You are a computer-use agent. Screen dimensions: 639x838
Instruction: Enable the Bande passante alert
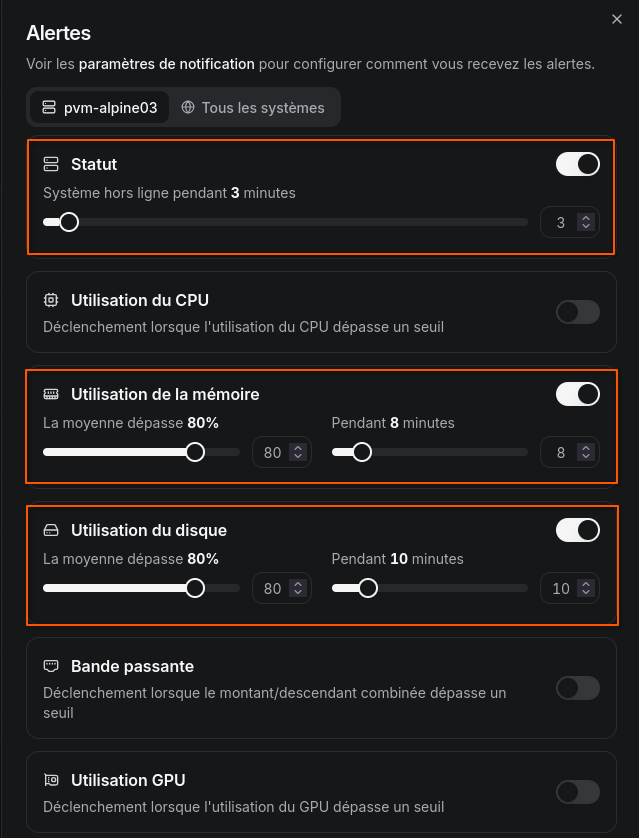pyautogui.click(x=577, y=688)
